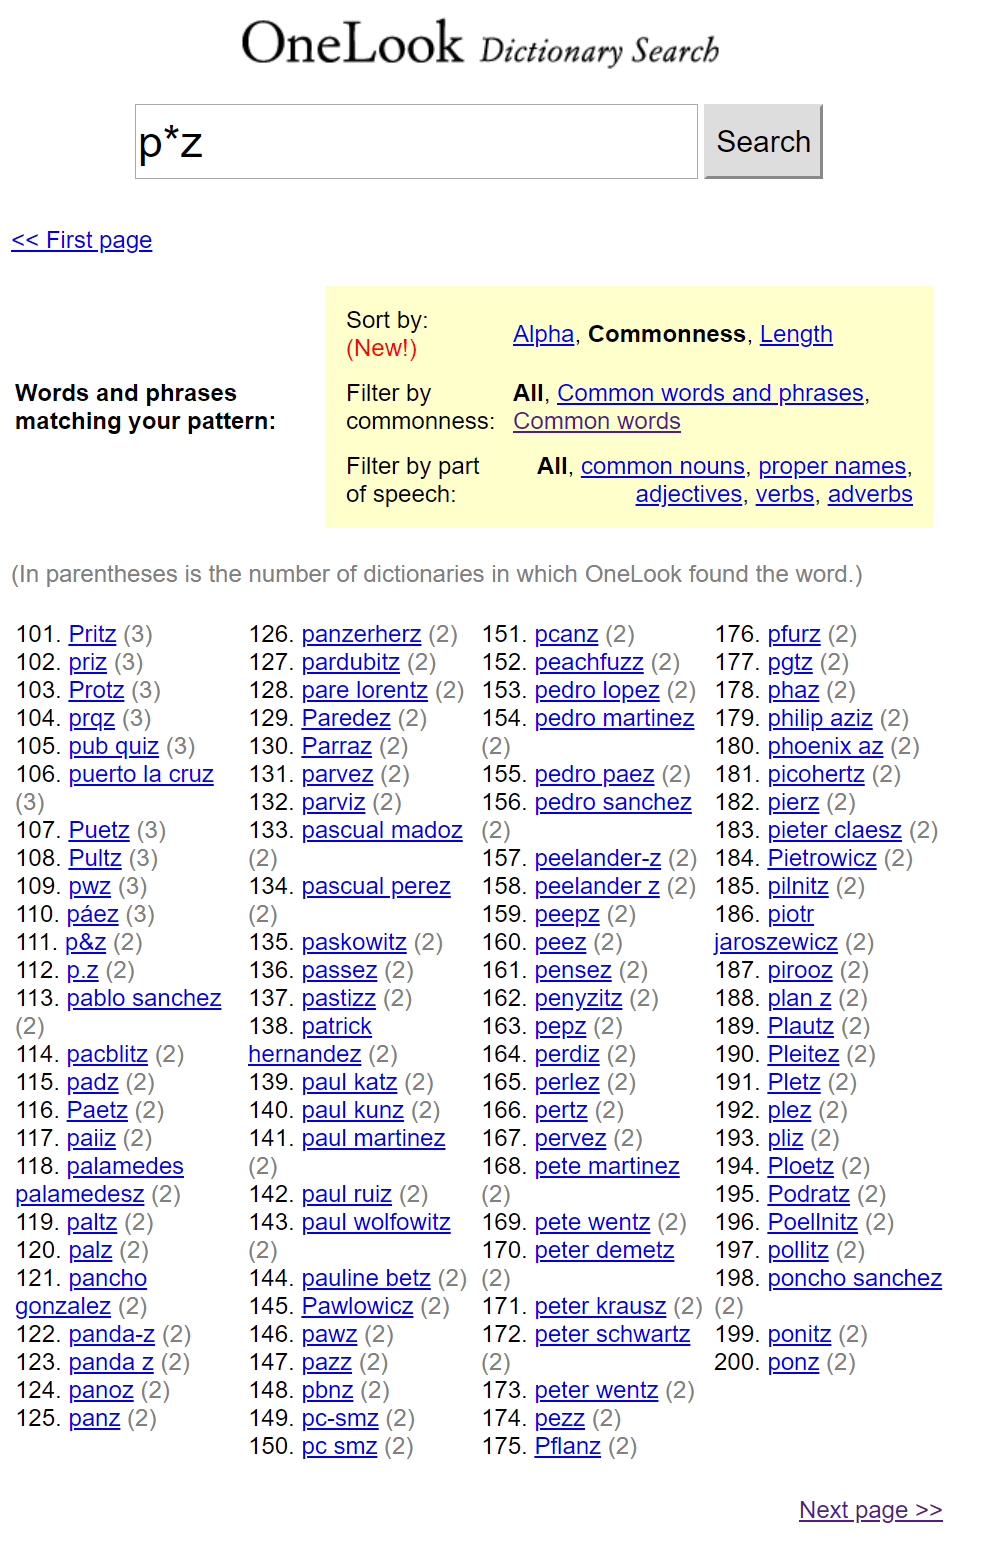Viewport: 985px width, 1541px height.
Task: Open the Next page link
Action: (x=871, y=1510)
